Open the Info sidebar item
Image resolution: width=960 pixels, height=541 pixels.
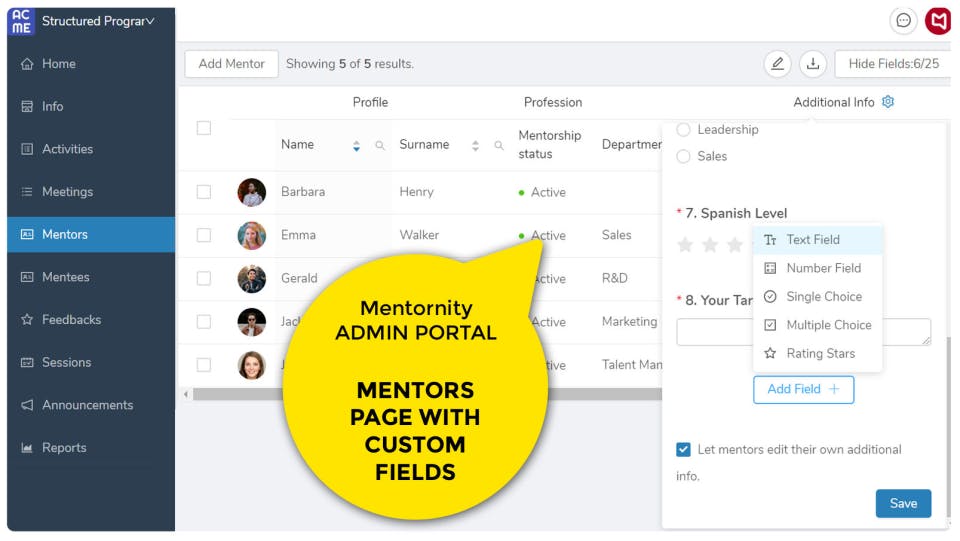tap(91, 106)
